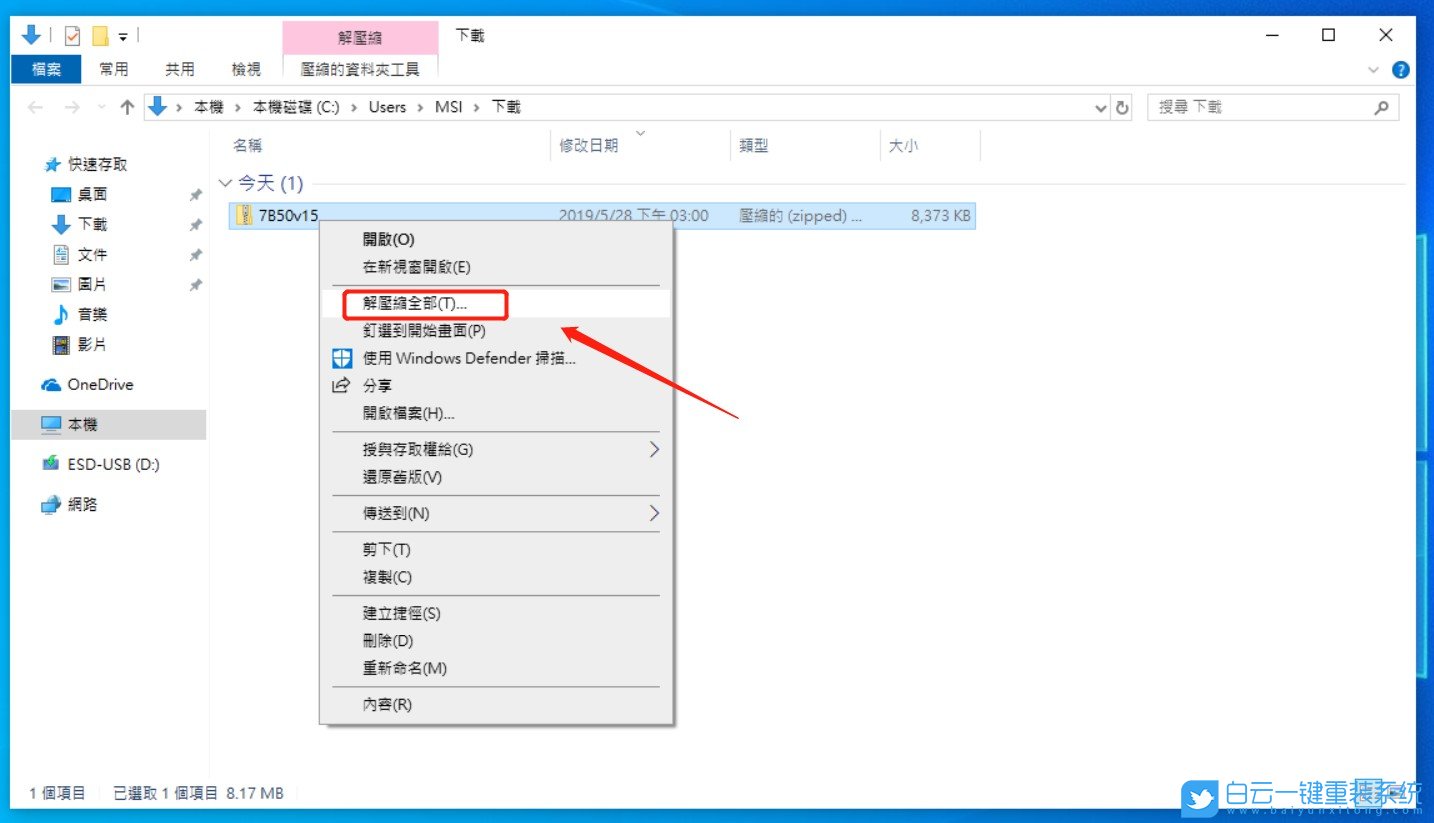1434x823 pixels.
Task: Click the properties icon in quick access toolbar
Action: click(72, 36)
